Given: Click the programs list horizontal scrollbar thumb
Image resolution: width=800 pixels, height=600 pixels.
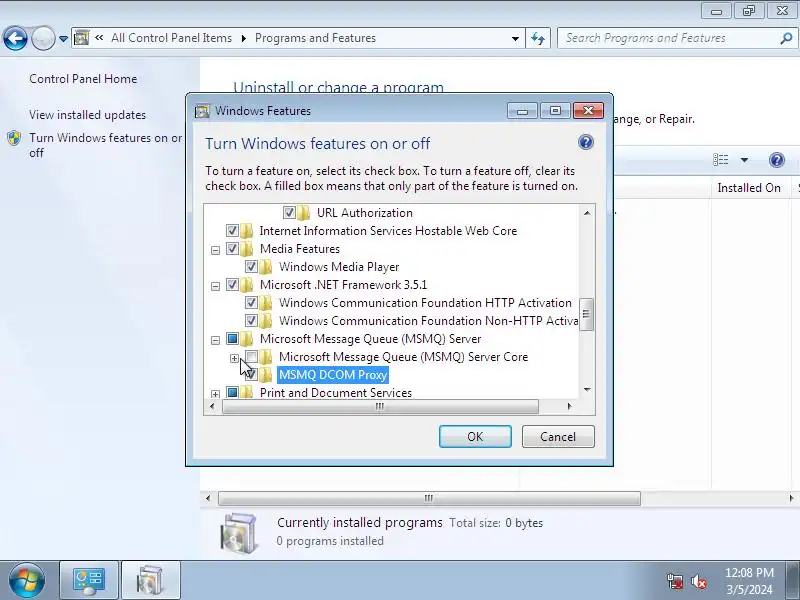Looking at the screenshot, I should (429, 498).
